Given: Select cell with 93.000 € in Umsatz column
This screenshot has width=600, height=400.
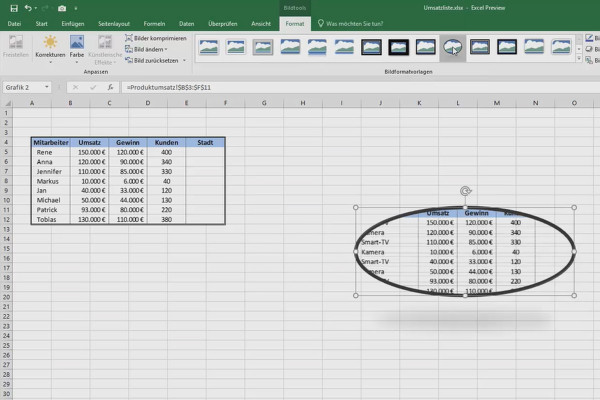Looking at the screenshot, I should click(90, 210).
